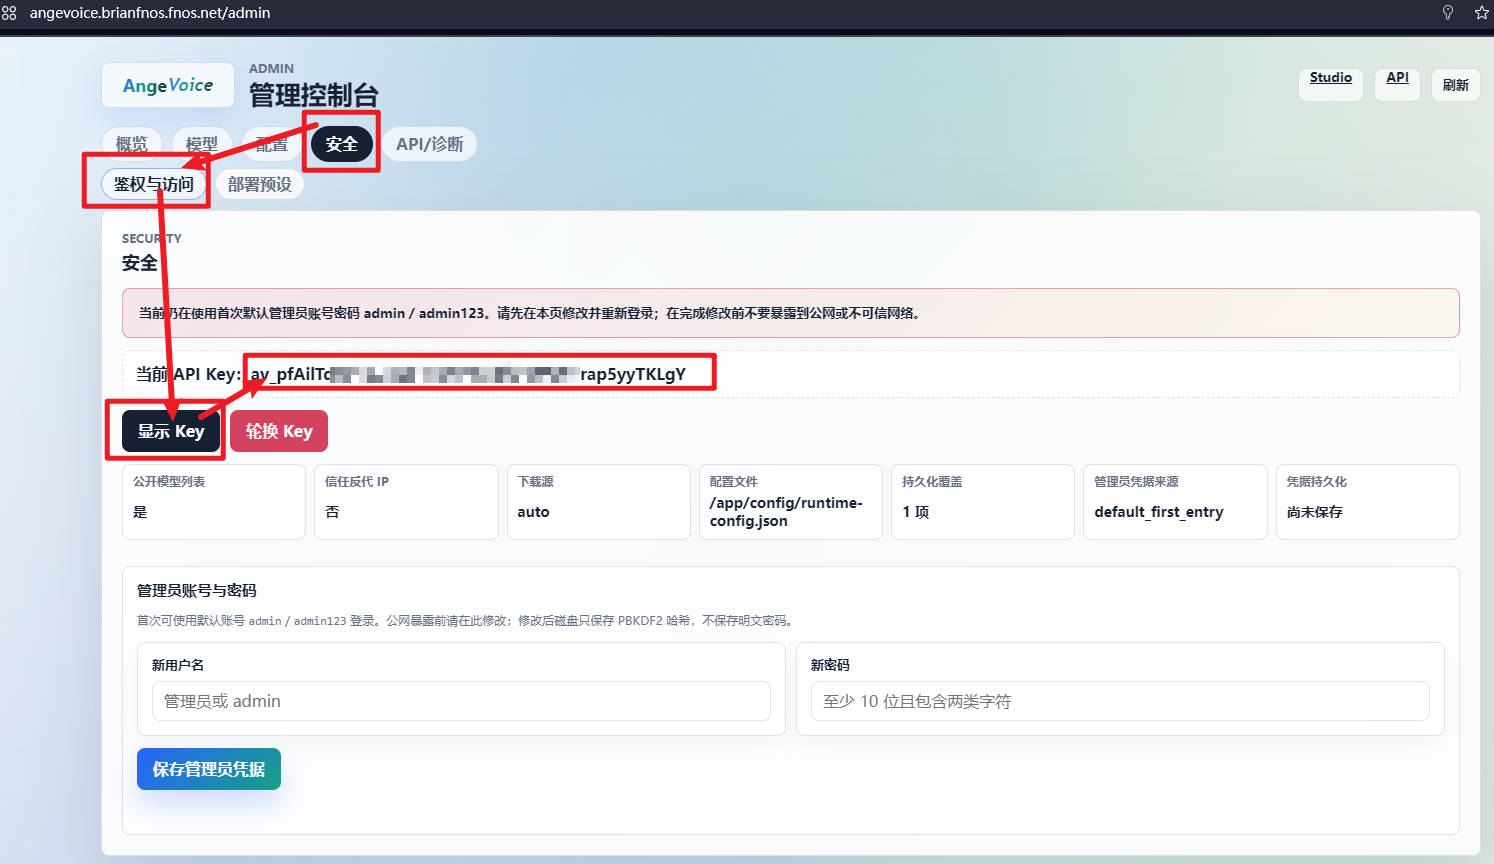Screen dimensions: 1494x864
Task: Click the AngeVoice logo
Action: point(168,85)
